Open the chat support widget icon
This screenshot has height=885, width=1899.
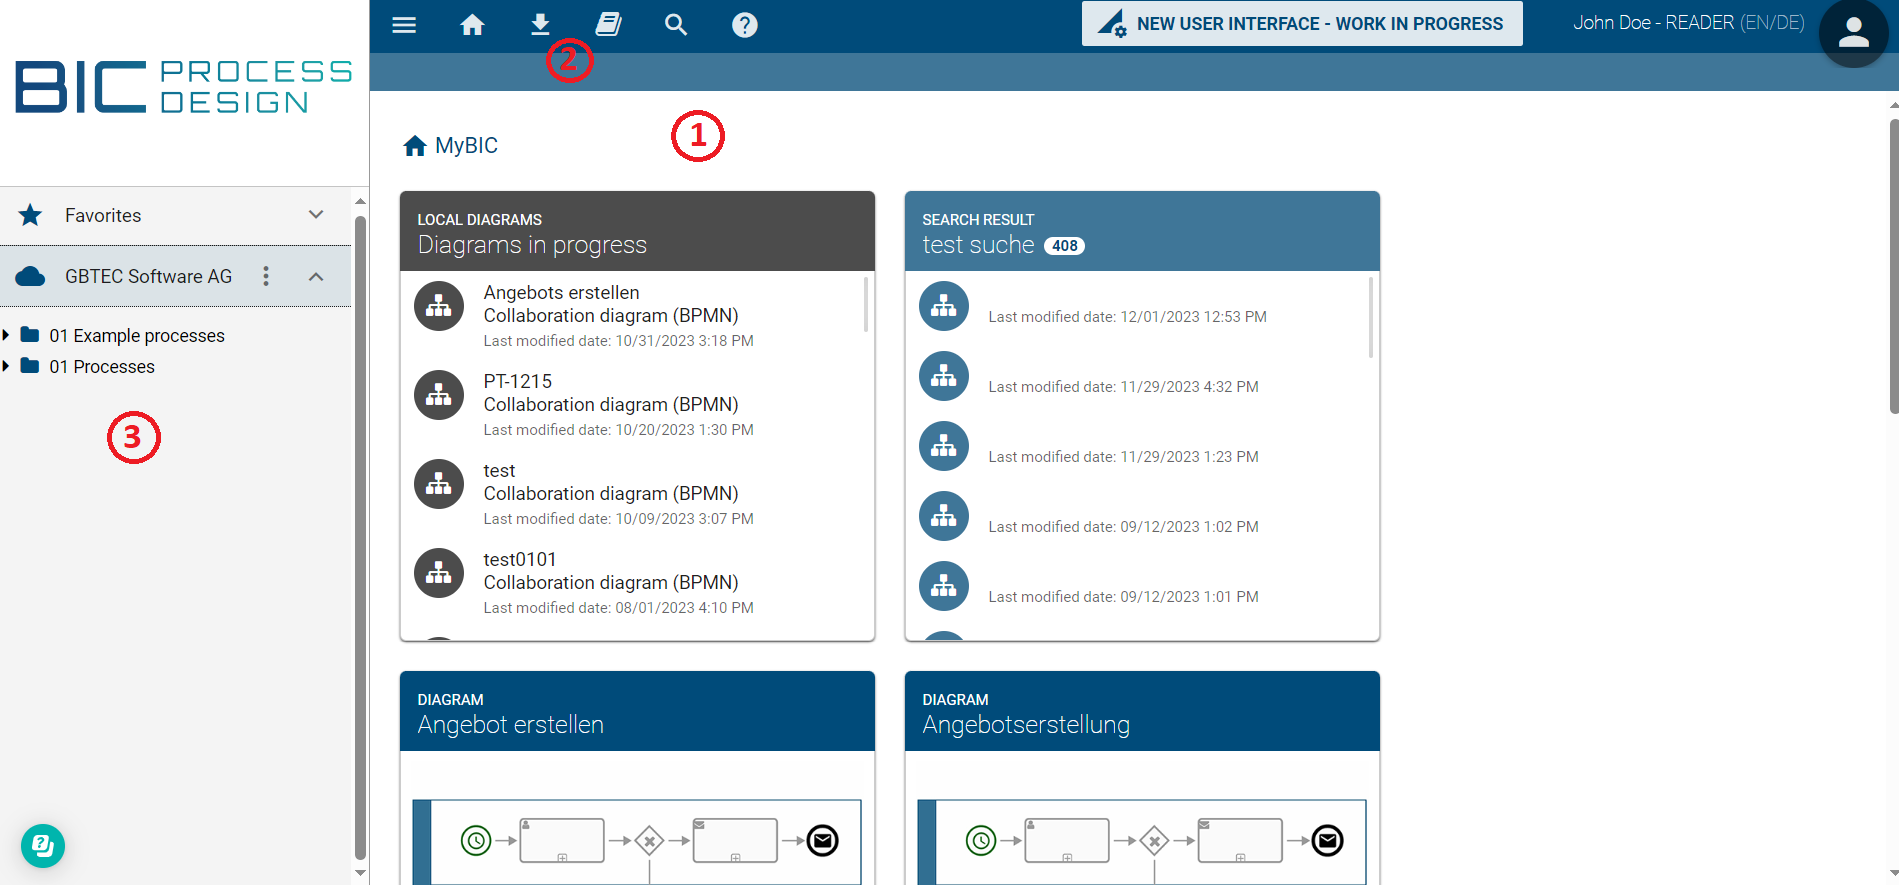point(43,846)
